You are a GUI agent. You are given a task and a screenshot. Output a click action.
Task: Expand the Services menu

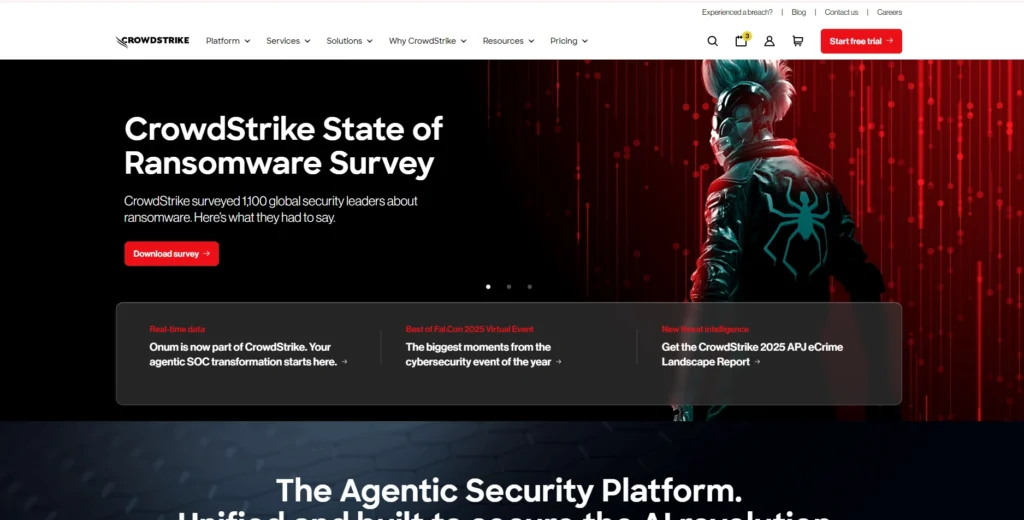(x=288, y=41)
